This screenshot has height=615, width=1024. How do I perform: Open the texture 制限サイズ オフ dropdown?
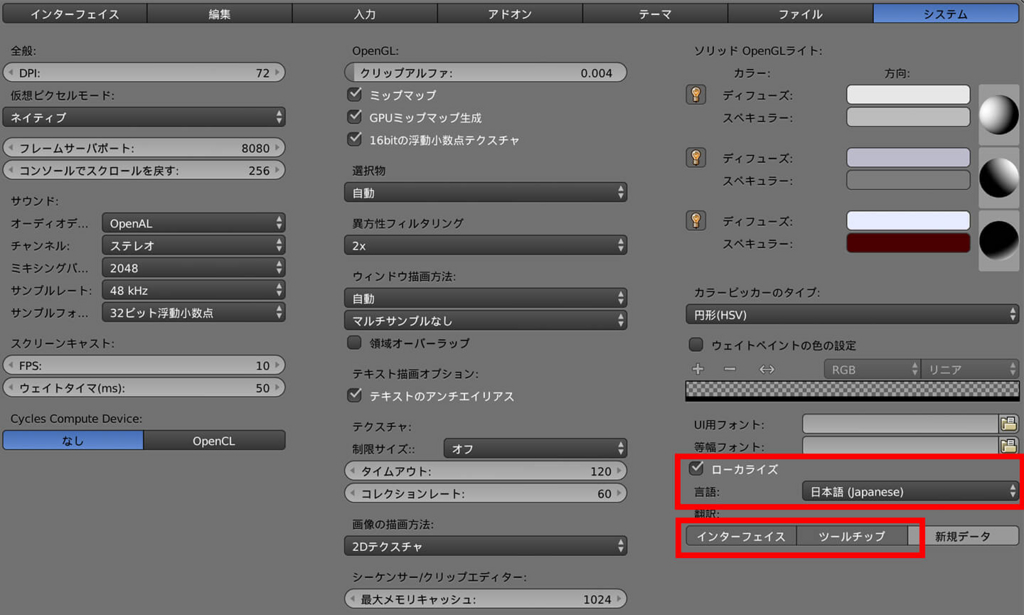pos(536,449)
